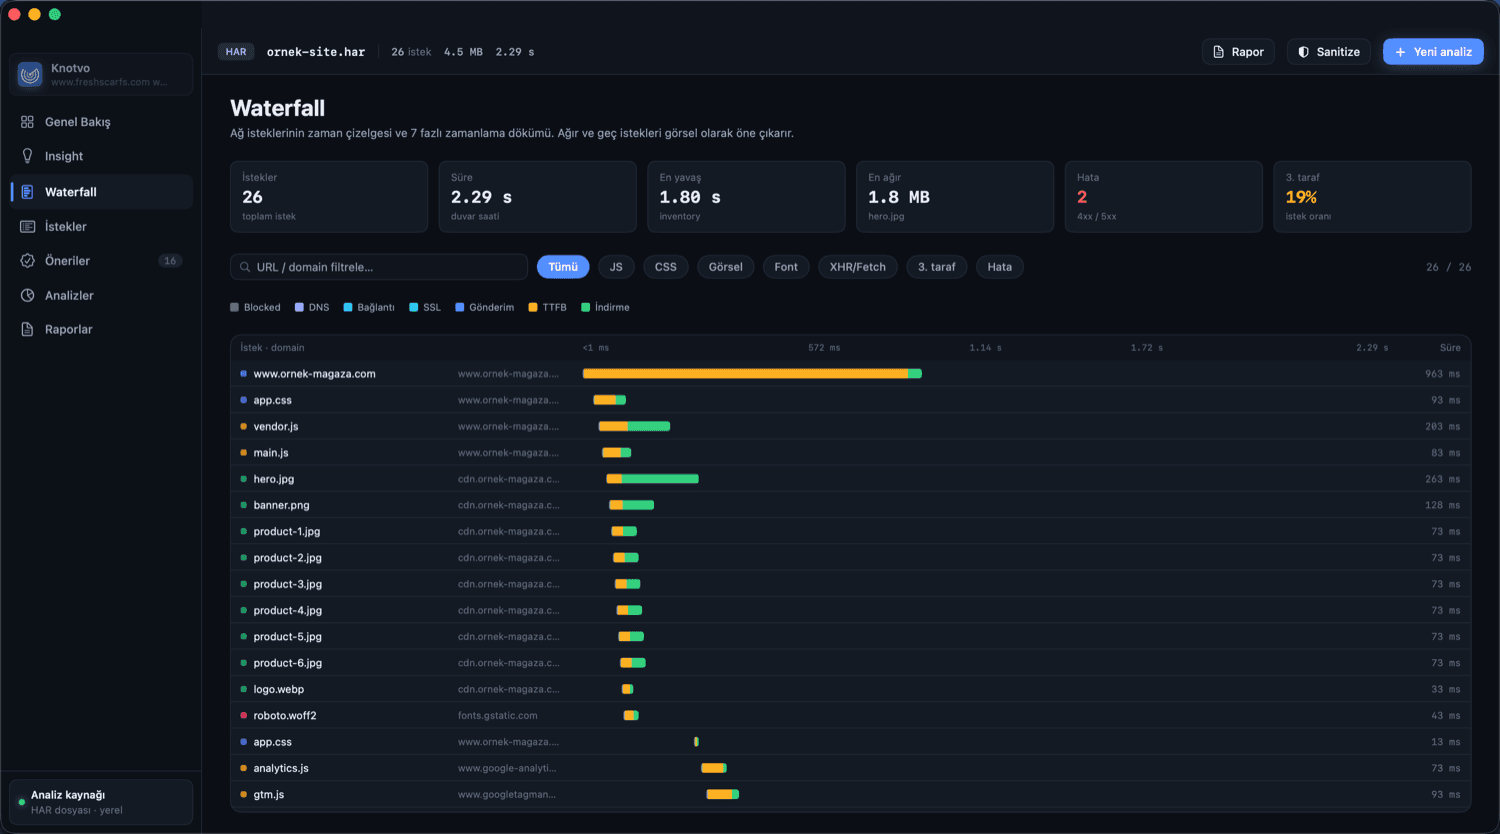Viewport: 1500px width, 834px height.
Task: Click the Analizler clock icon
Action: pos(27,295)
